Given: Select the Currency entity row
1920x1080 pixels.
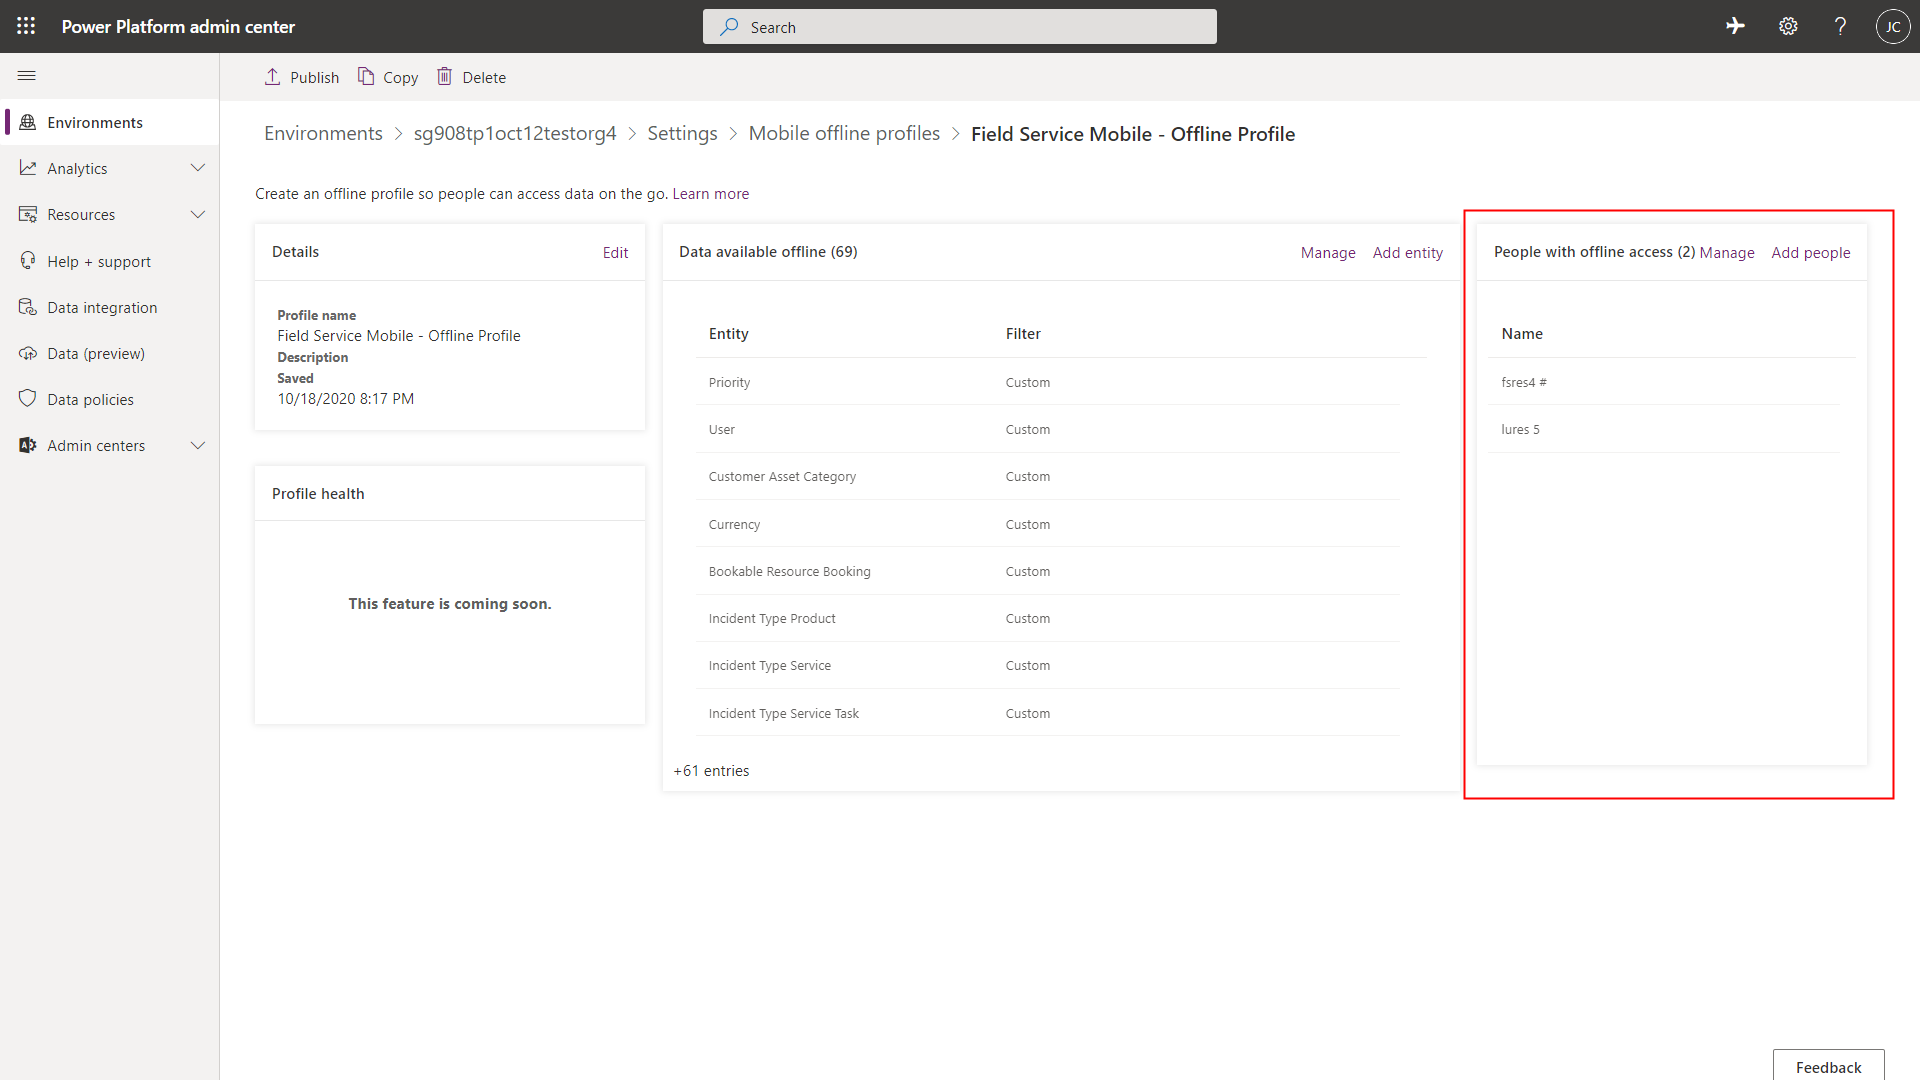Looking at the screenshot, I should pos(1047,524).
